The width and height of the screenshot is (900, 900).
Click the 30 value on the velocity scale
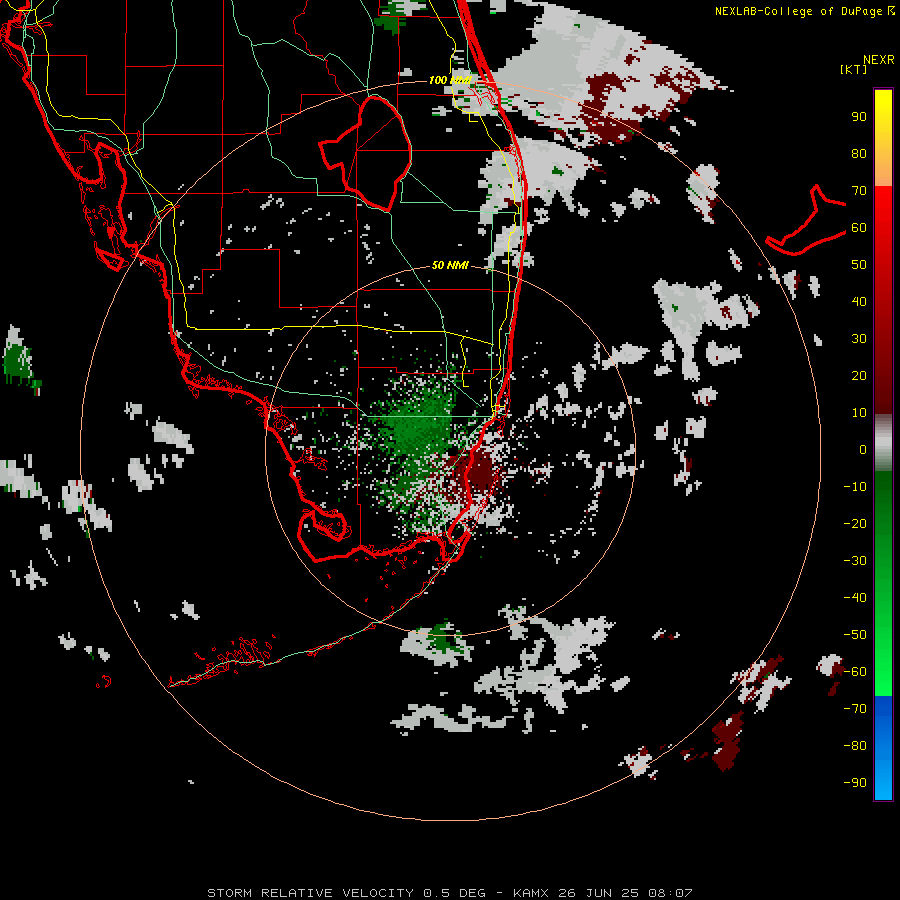pyautogui.click(x=859, y=339)
